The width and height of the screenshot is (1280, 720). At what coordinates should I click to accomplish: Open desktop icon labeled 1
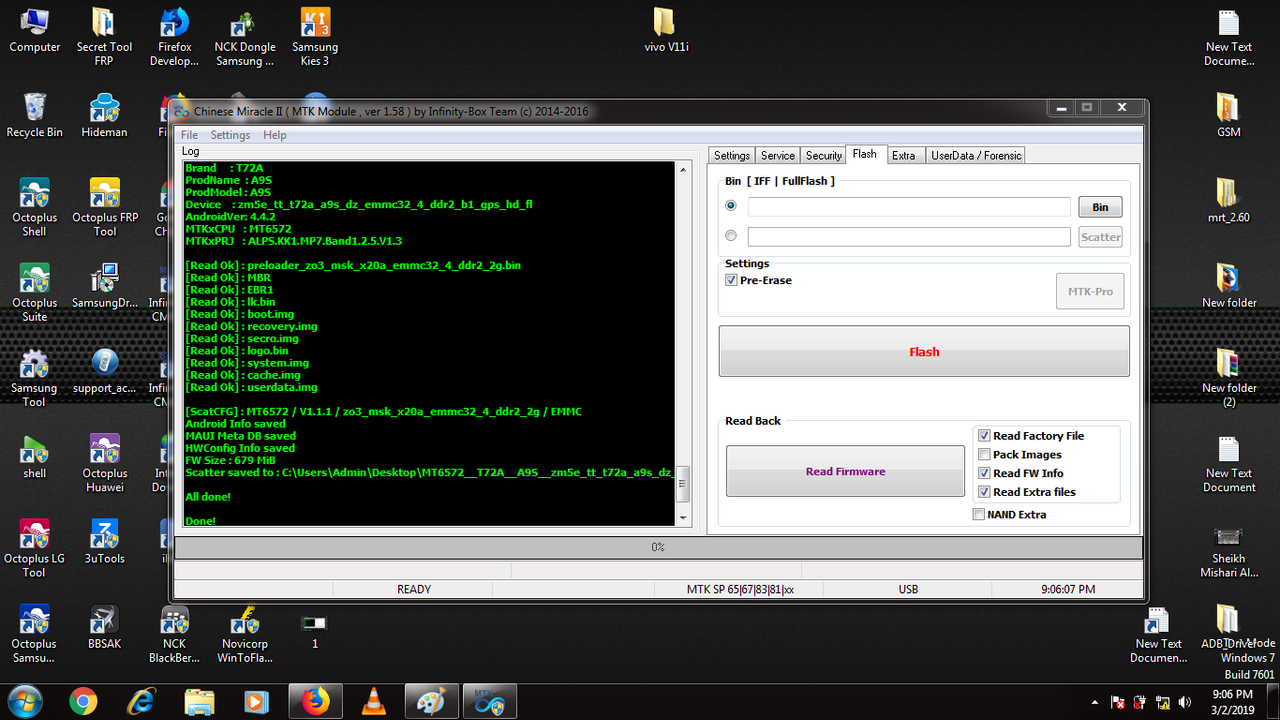314,629
